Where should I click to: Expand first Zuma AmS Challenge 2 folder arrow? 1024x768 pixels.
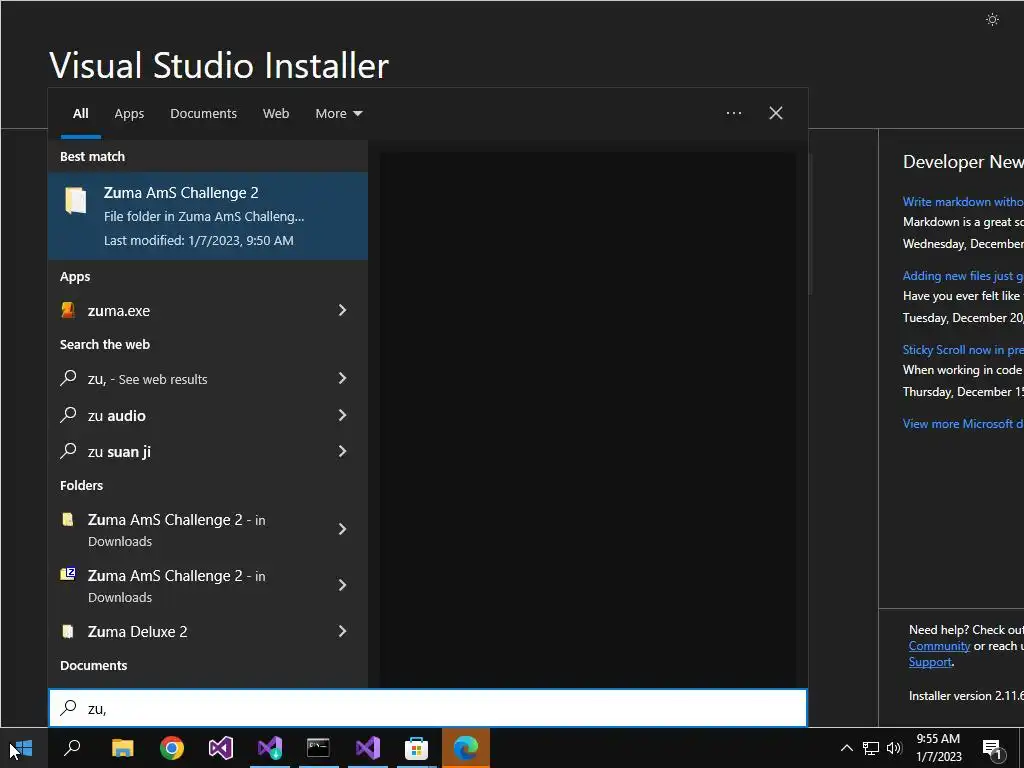point(342,529)
